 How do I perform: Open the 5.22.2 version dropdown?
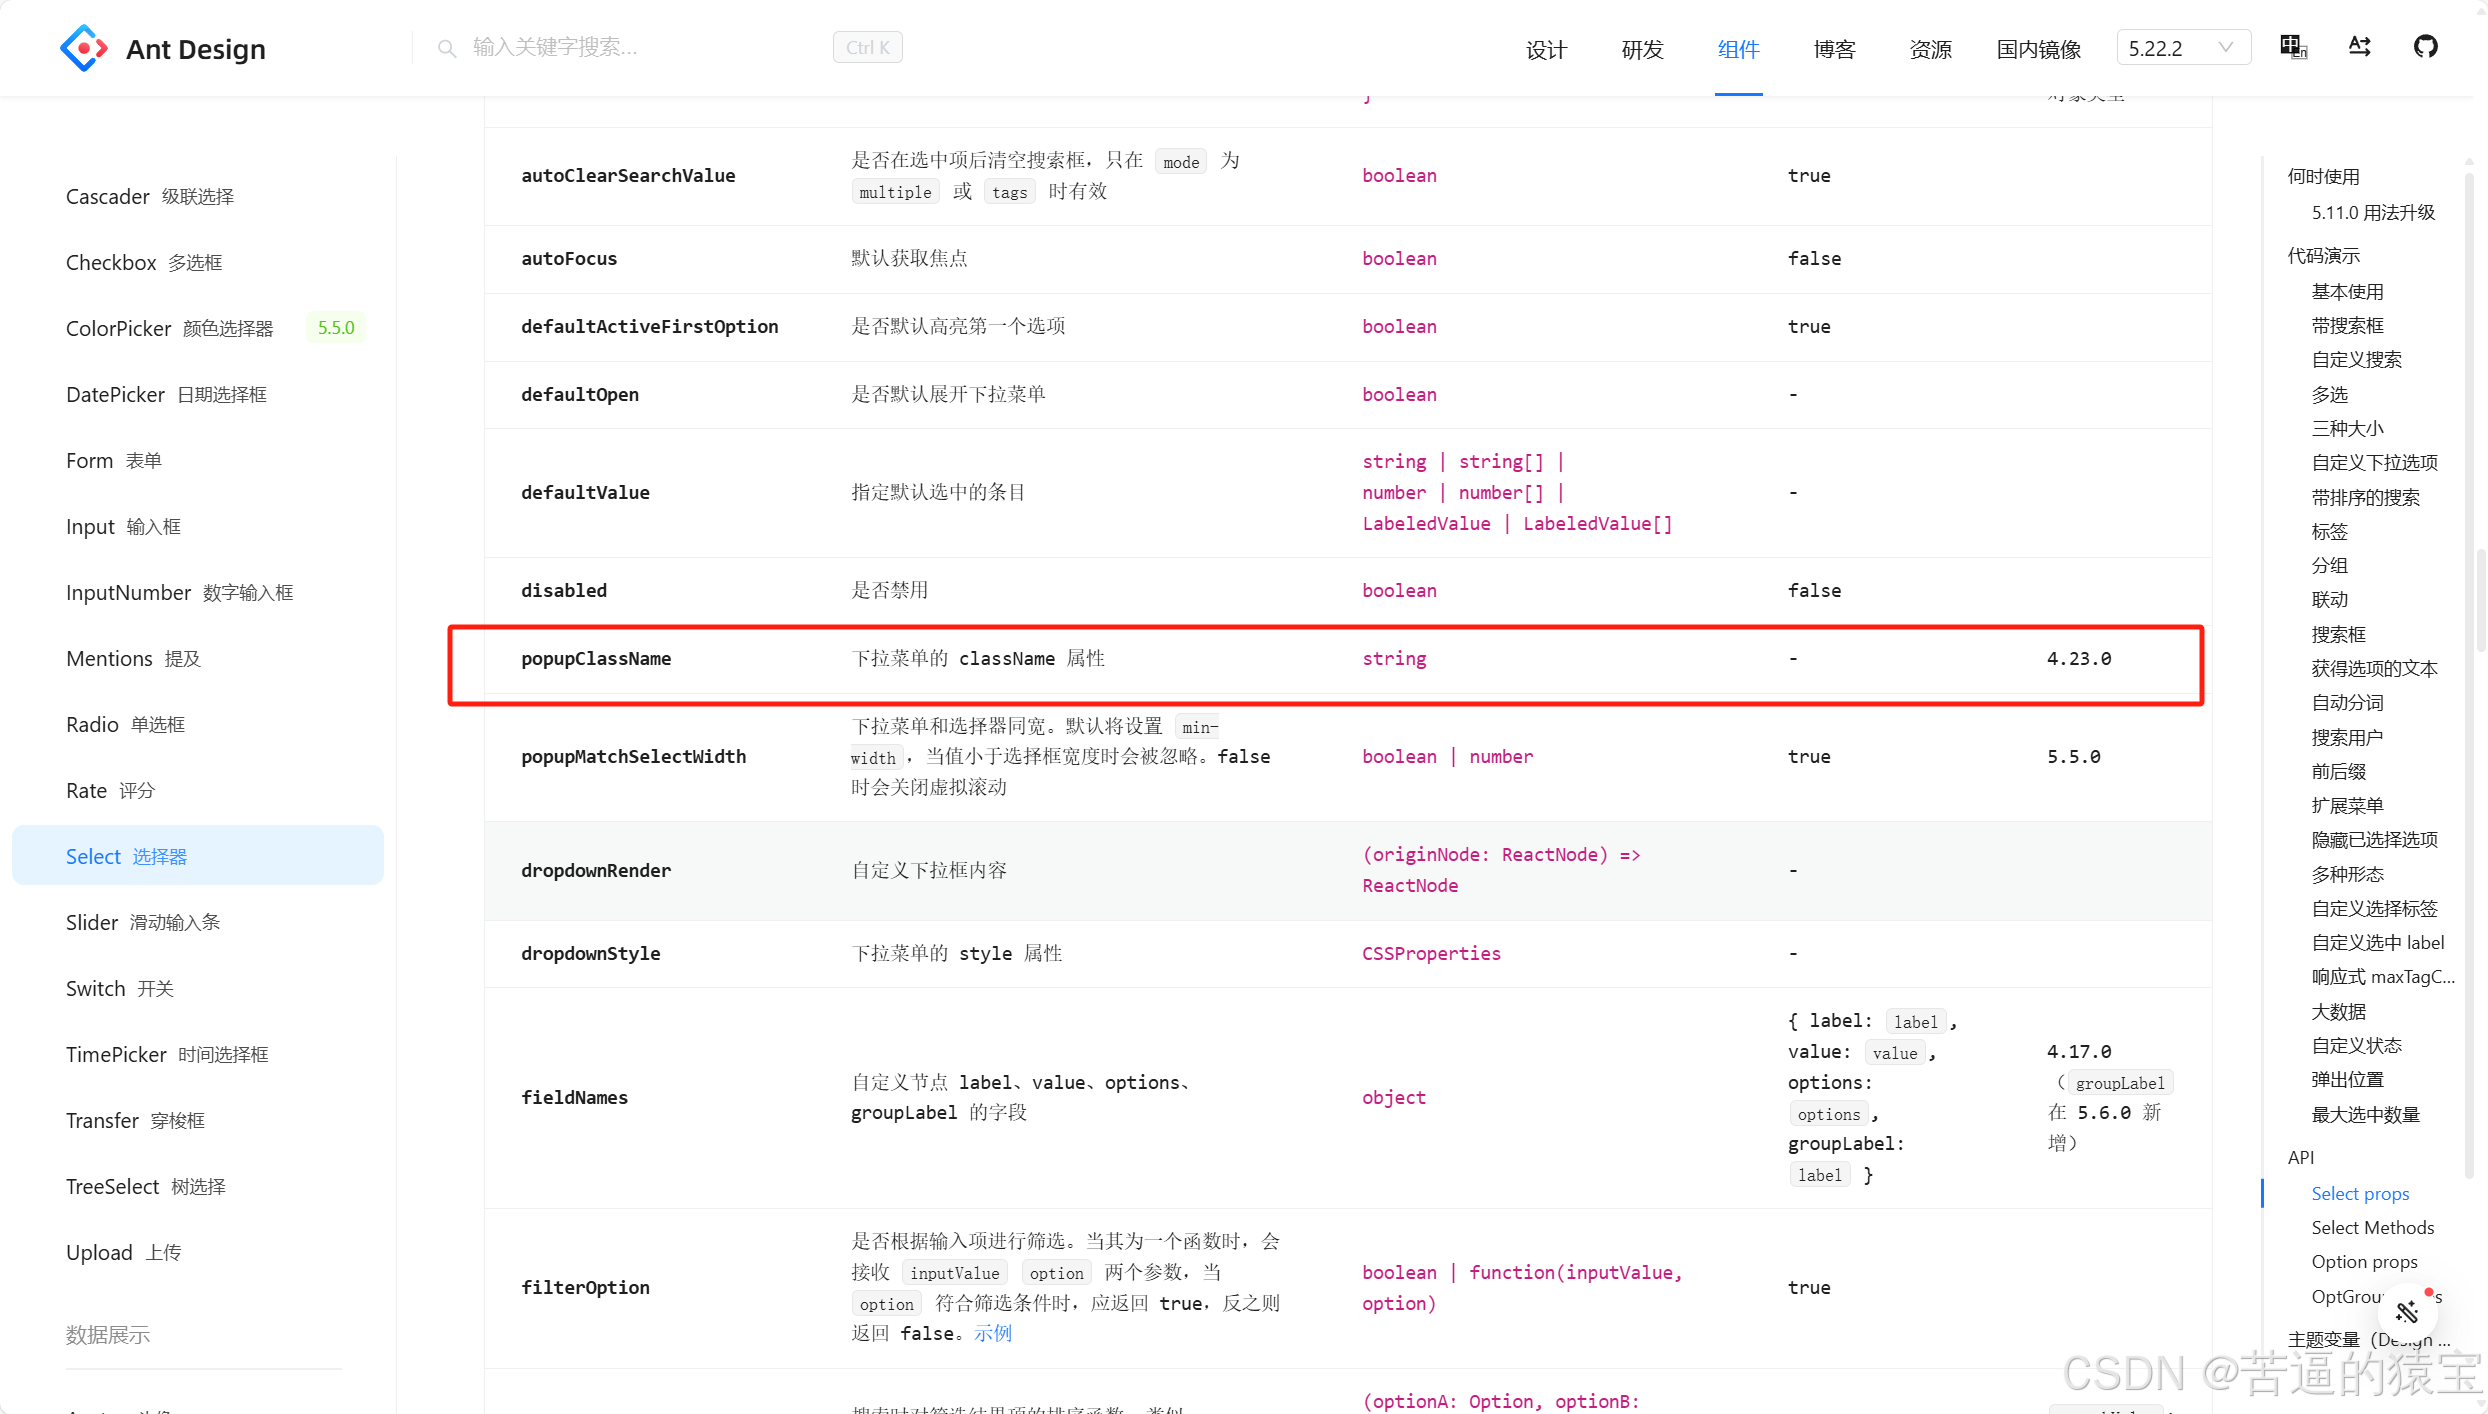pos(2182,48)
